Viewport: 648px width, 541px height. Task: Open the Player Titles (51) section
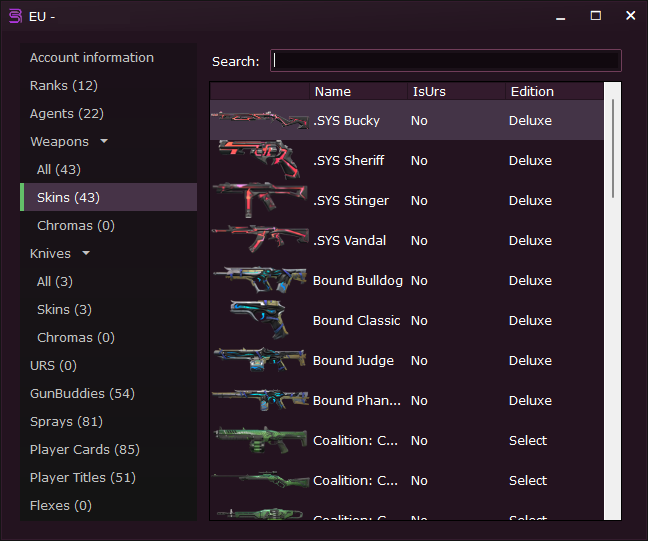(x=83, y=478)
